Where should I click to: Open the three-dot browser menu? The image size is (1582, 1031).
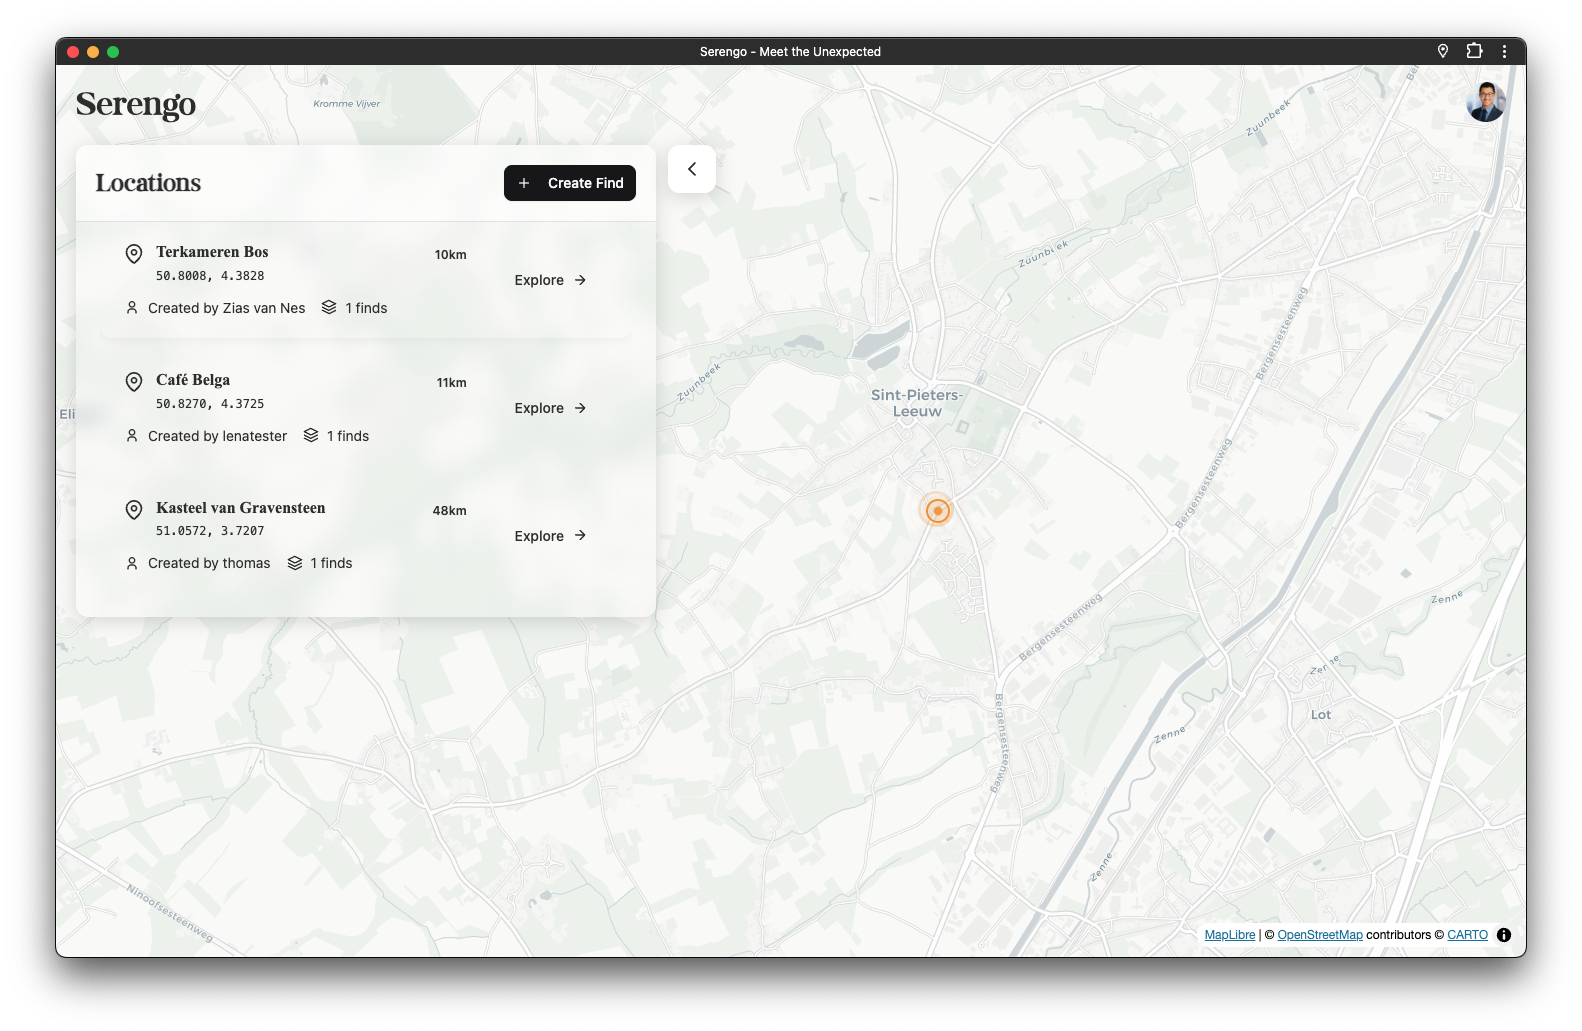(x=1504, y=51)
